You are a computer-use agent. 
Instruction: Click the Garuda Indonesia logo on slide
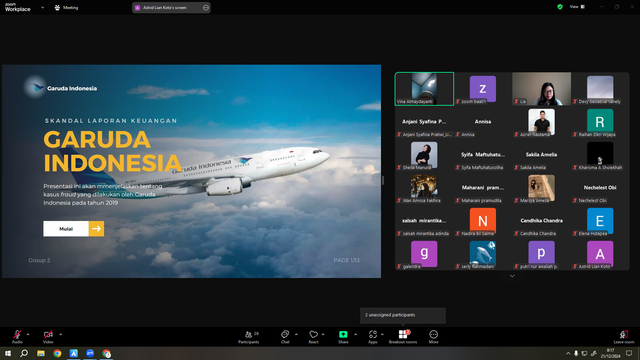pyautogui.click(x=61, y=87)
